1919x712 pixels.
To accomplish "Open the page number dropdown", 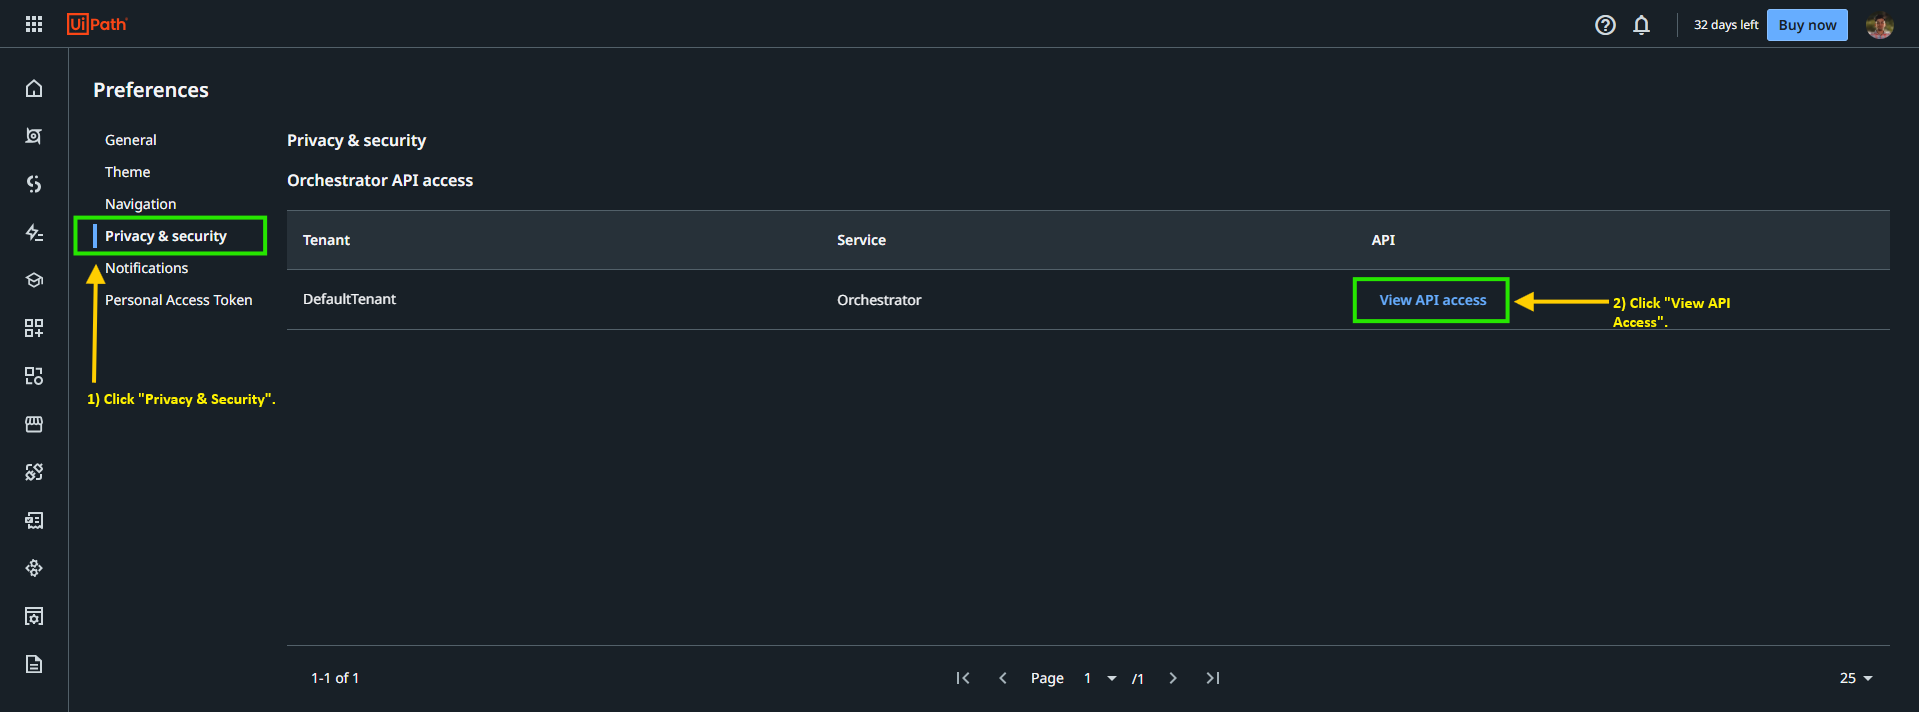I will point(1100,678).
